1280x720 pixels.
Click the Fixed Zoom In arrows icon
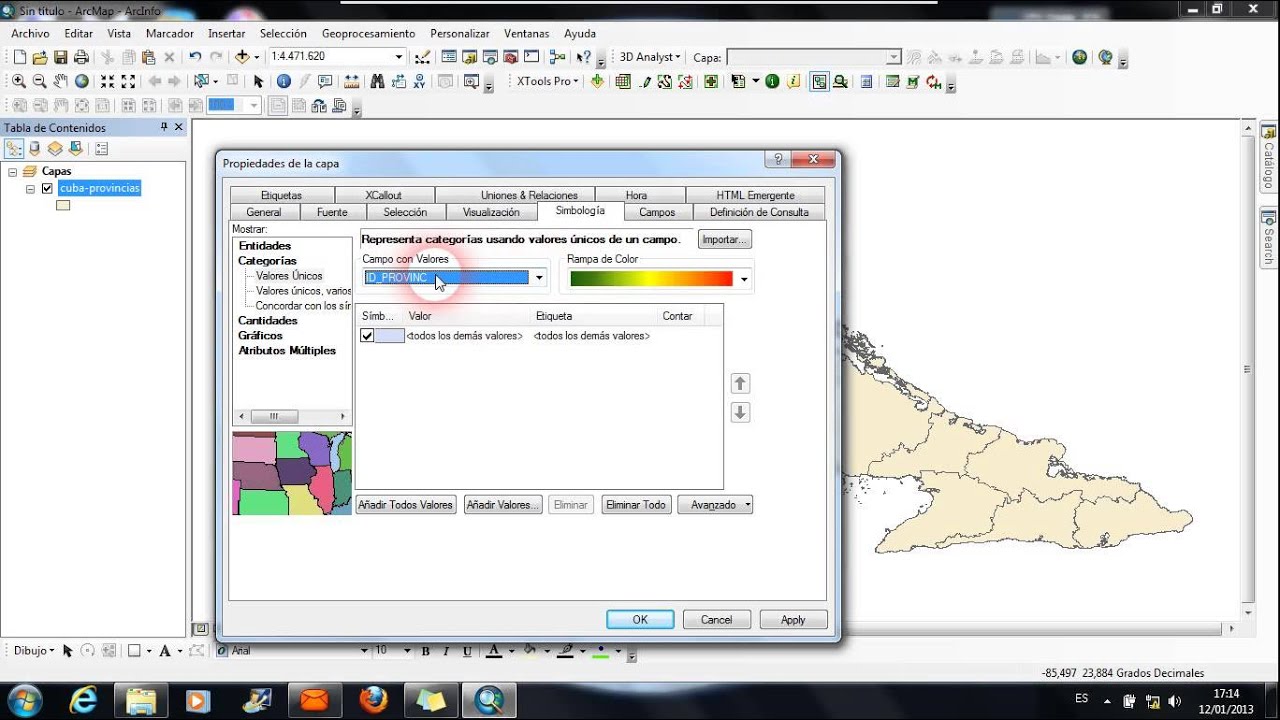coord(107,81)
